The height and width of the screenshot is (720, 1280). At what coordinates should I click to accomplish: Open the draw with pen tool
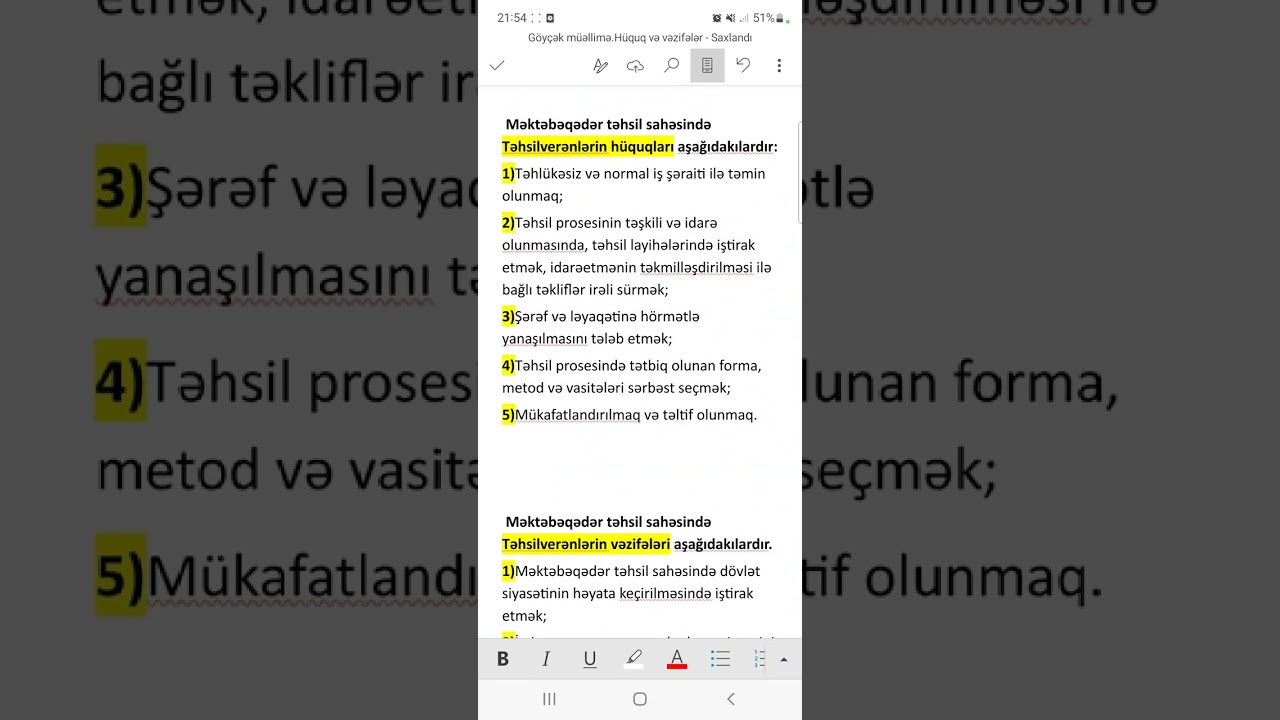(600, 66)
